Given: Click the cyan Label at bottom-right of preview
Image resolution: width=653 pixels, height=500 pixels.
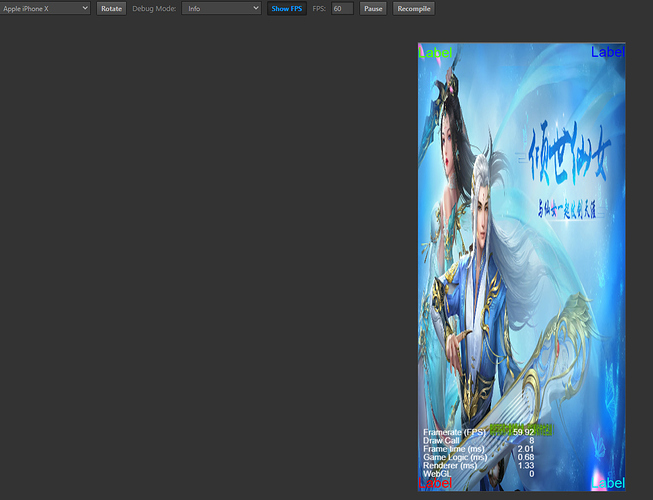Looking at the screenshot, I should click(x=608, y=483).
